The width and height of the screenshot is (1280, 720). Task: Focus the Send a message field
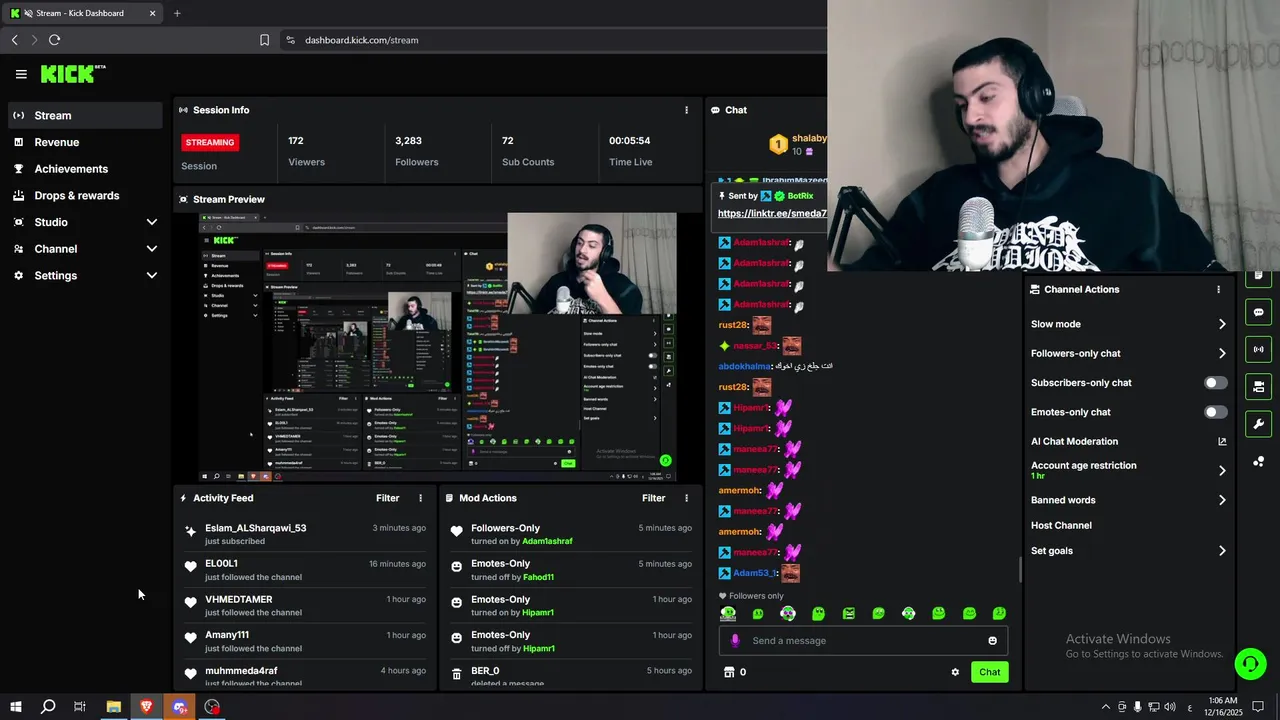pyautogui.click(x=863, y=641)
